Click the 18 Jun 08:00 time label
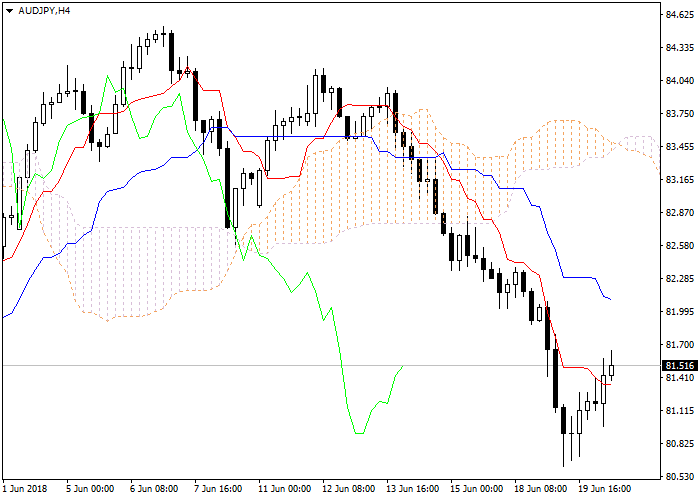The width and height of the screenshot is (700, 500). [541, 489]
